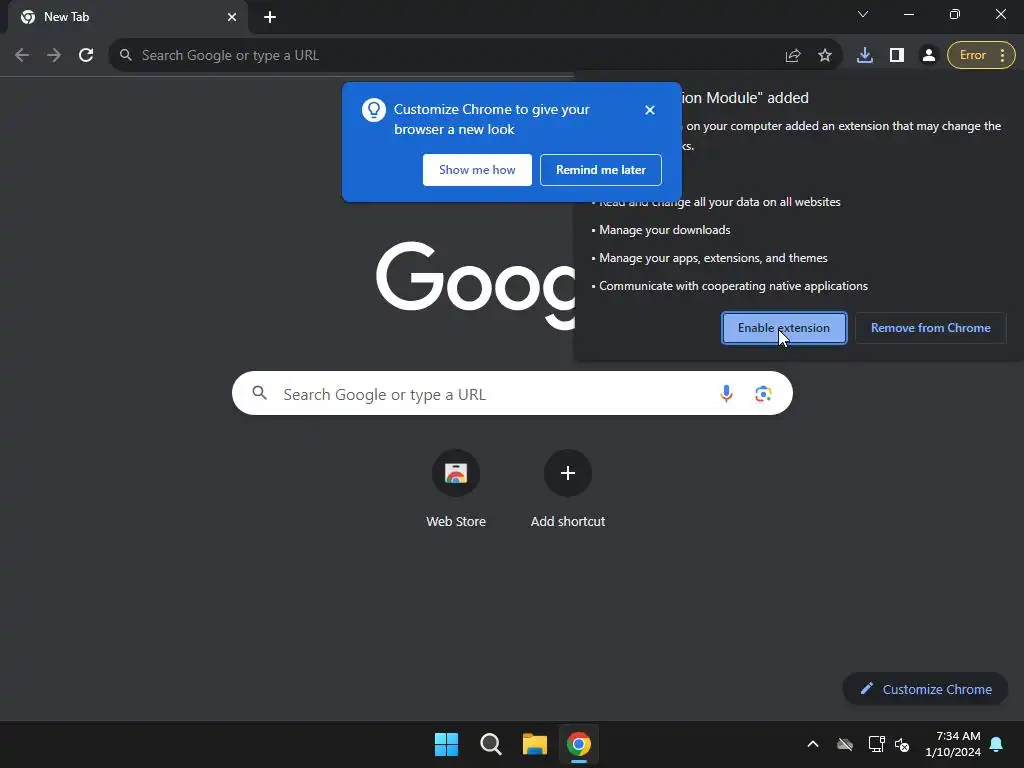Open the Windows Start menu
1024x768 pixels.
pyautogui.click(x=447, y=744)
